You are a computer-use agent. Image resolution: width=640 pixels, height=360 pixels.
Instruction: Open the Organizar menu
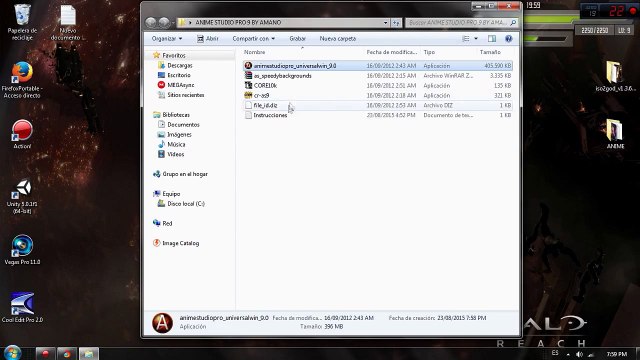coord(167,38)
